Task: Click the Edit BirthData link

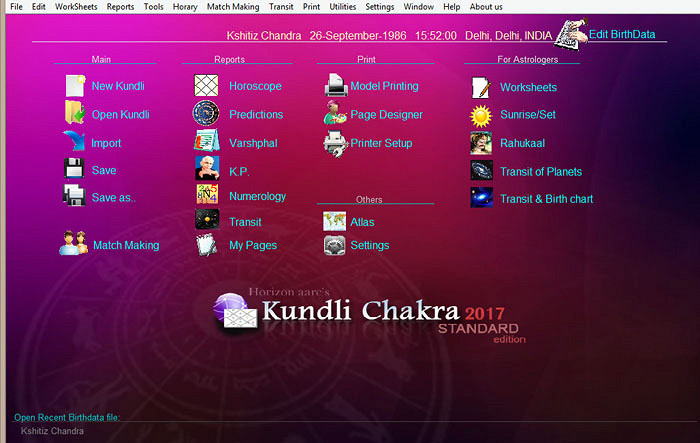Action: pos(622,34)
